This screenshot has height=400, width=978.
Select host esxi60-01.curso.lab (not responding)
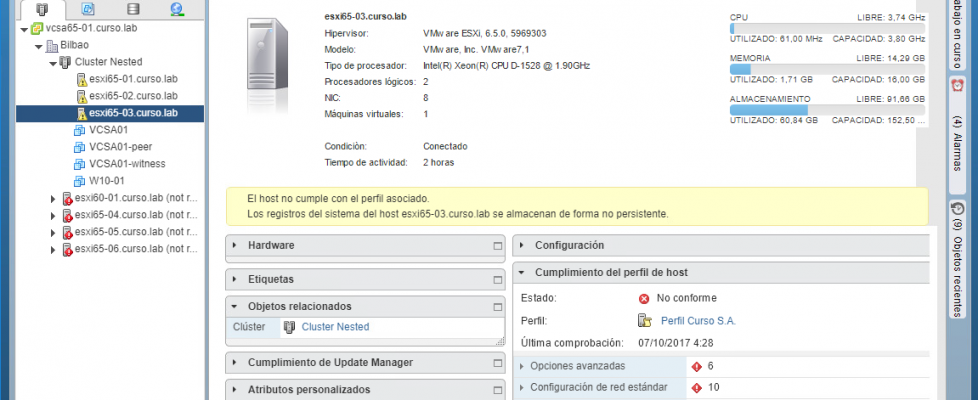[136, 198]
